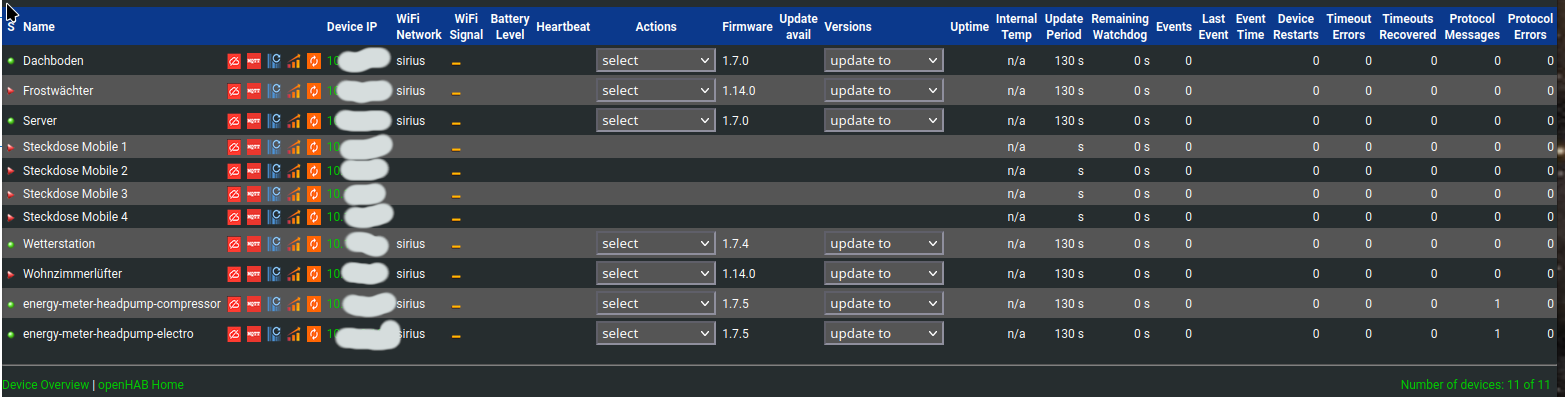The height and width of the screenshot is (397, 1565).
Task: Click the orange refresh icon for Dachboden
Action: (x=314, y=61)
